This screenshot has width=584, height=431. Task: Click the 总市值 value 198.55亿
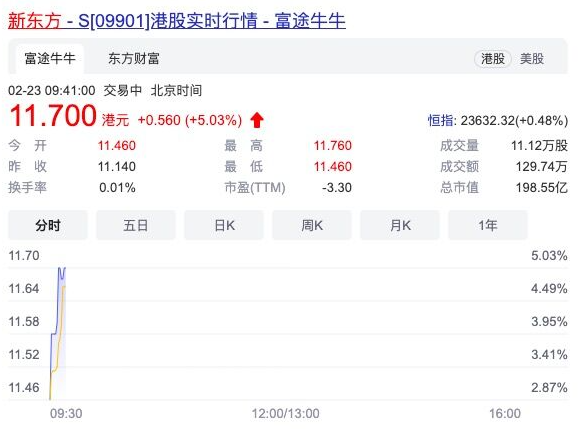click(542, 187)
